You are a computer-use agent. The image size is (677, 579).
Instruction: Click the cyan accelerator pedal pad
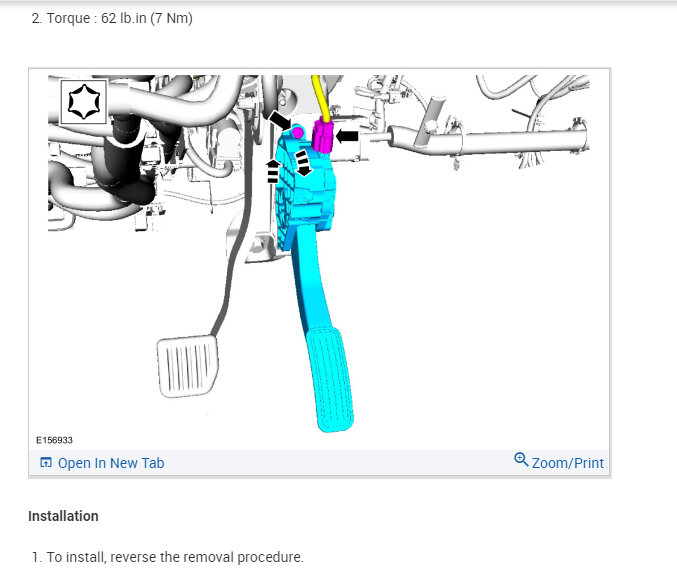coord(330,379)
